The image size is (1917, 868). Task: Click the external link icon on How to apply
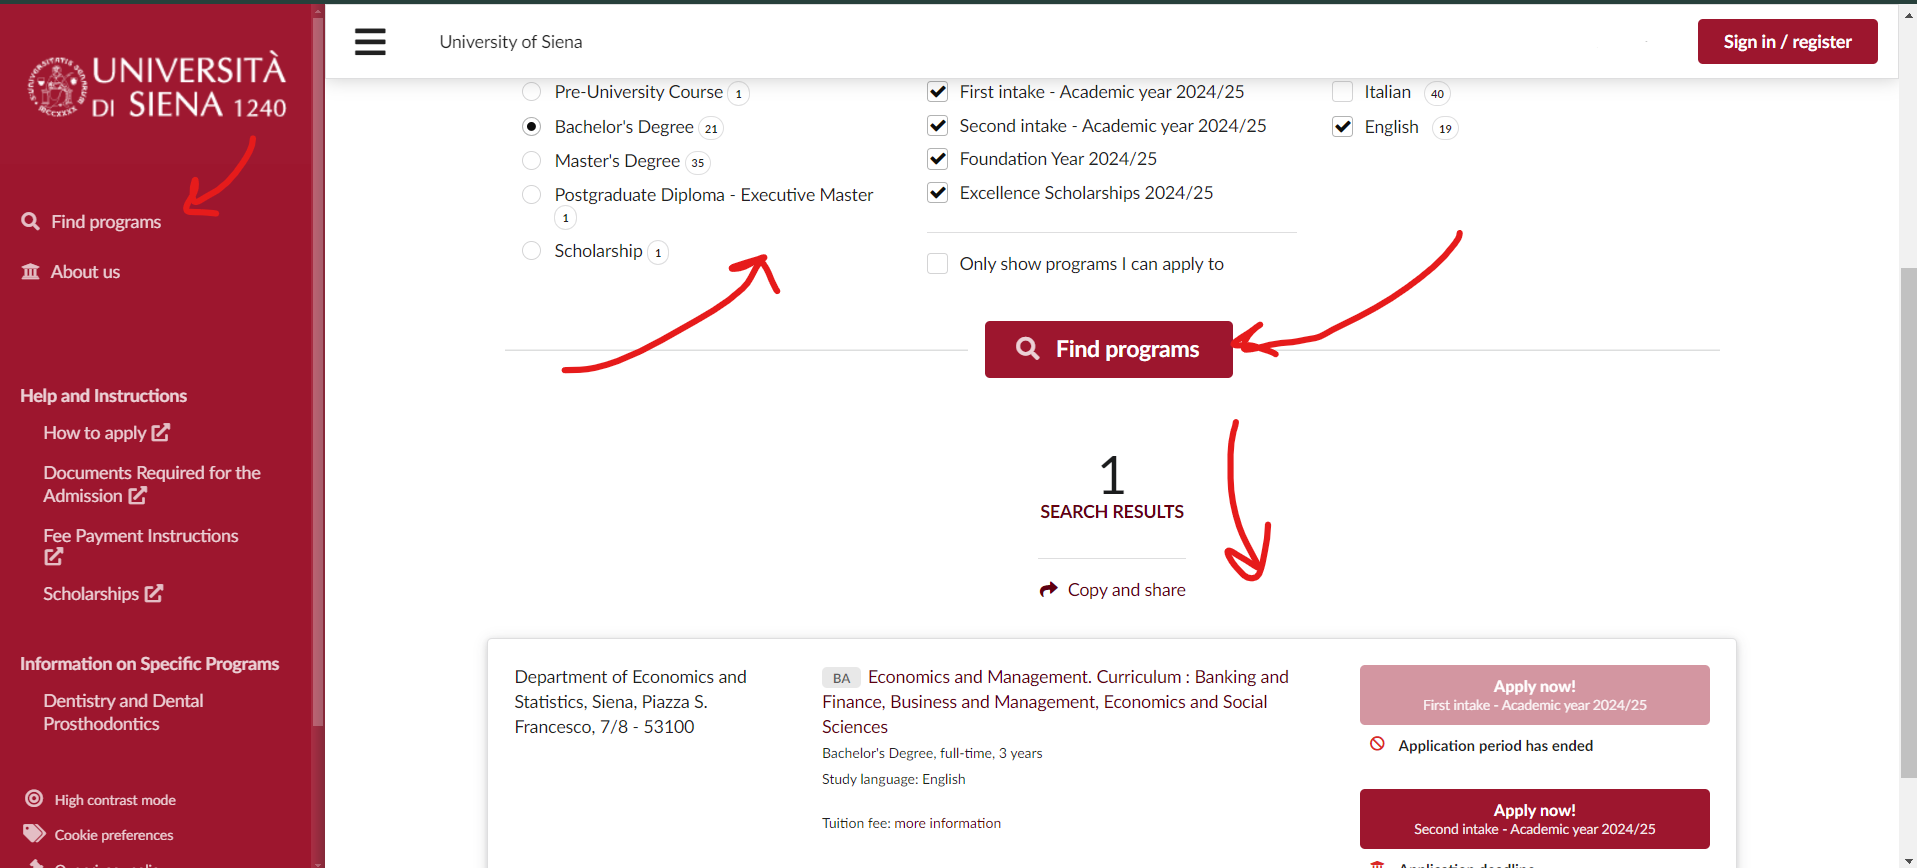[161, 432]
